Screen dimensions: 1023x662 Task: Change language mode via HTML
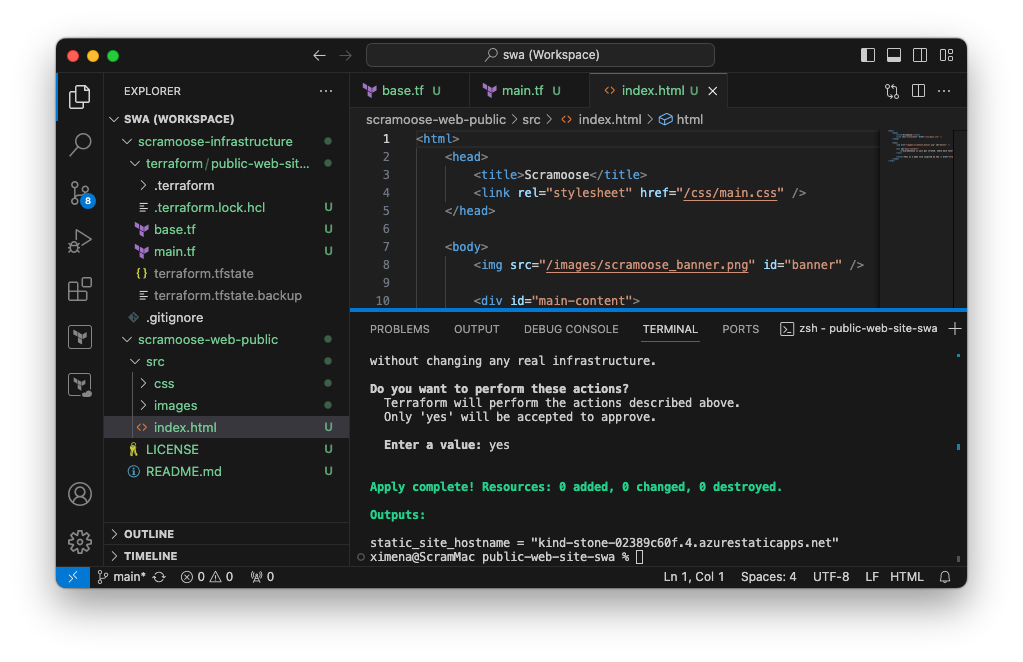tap(906, 577)
